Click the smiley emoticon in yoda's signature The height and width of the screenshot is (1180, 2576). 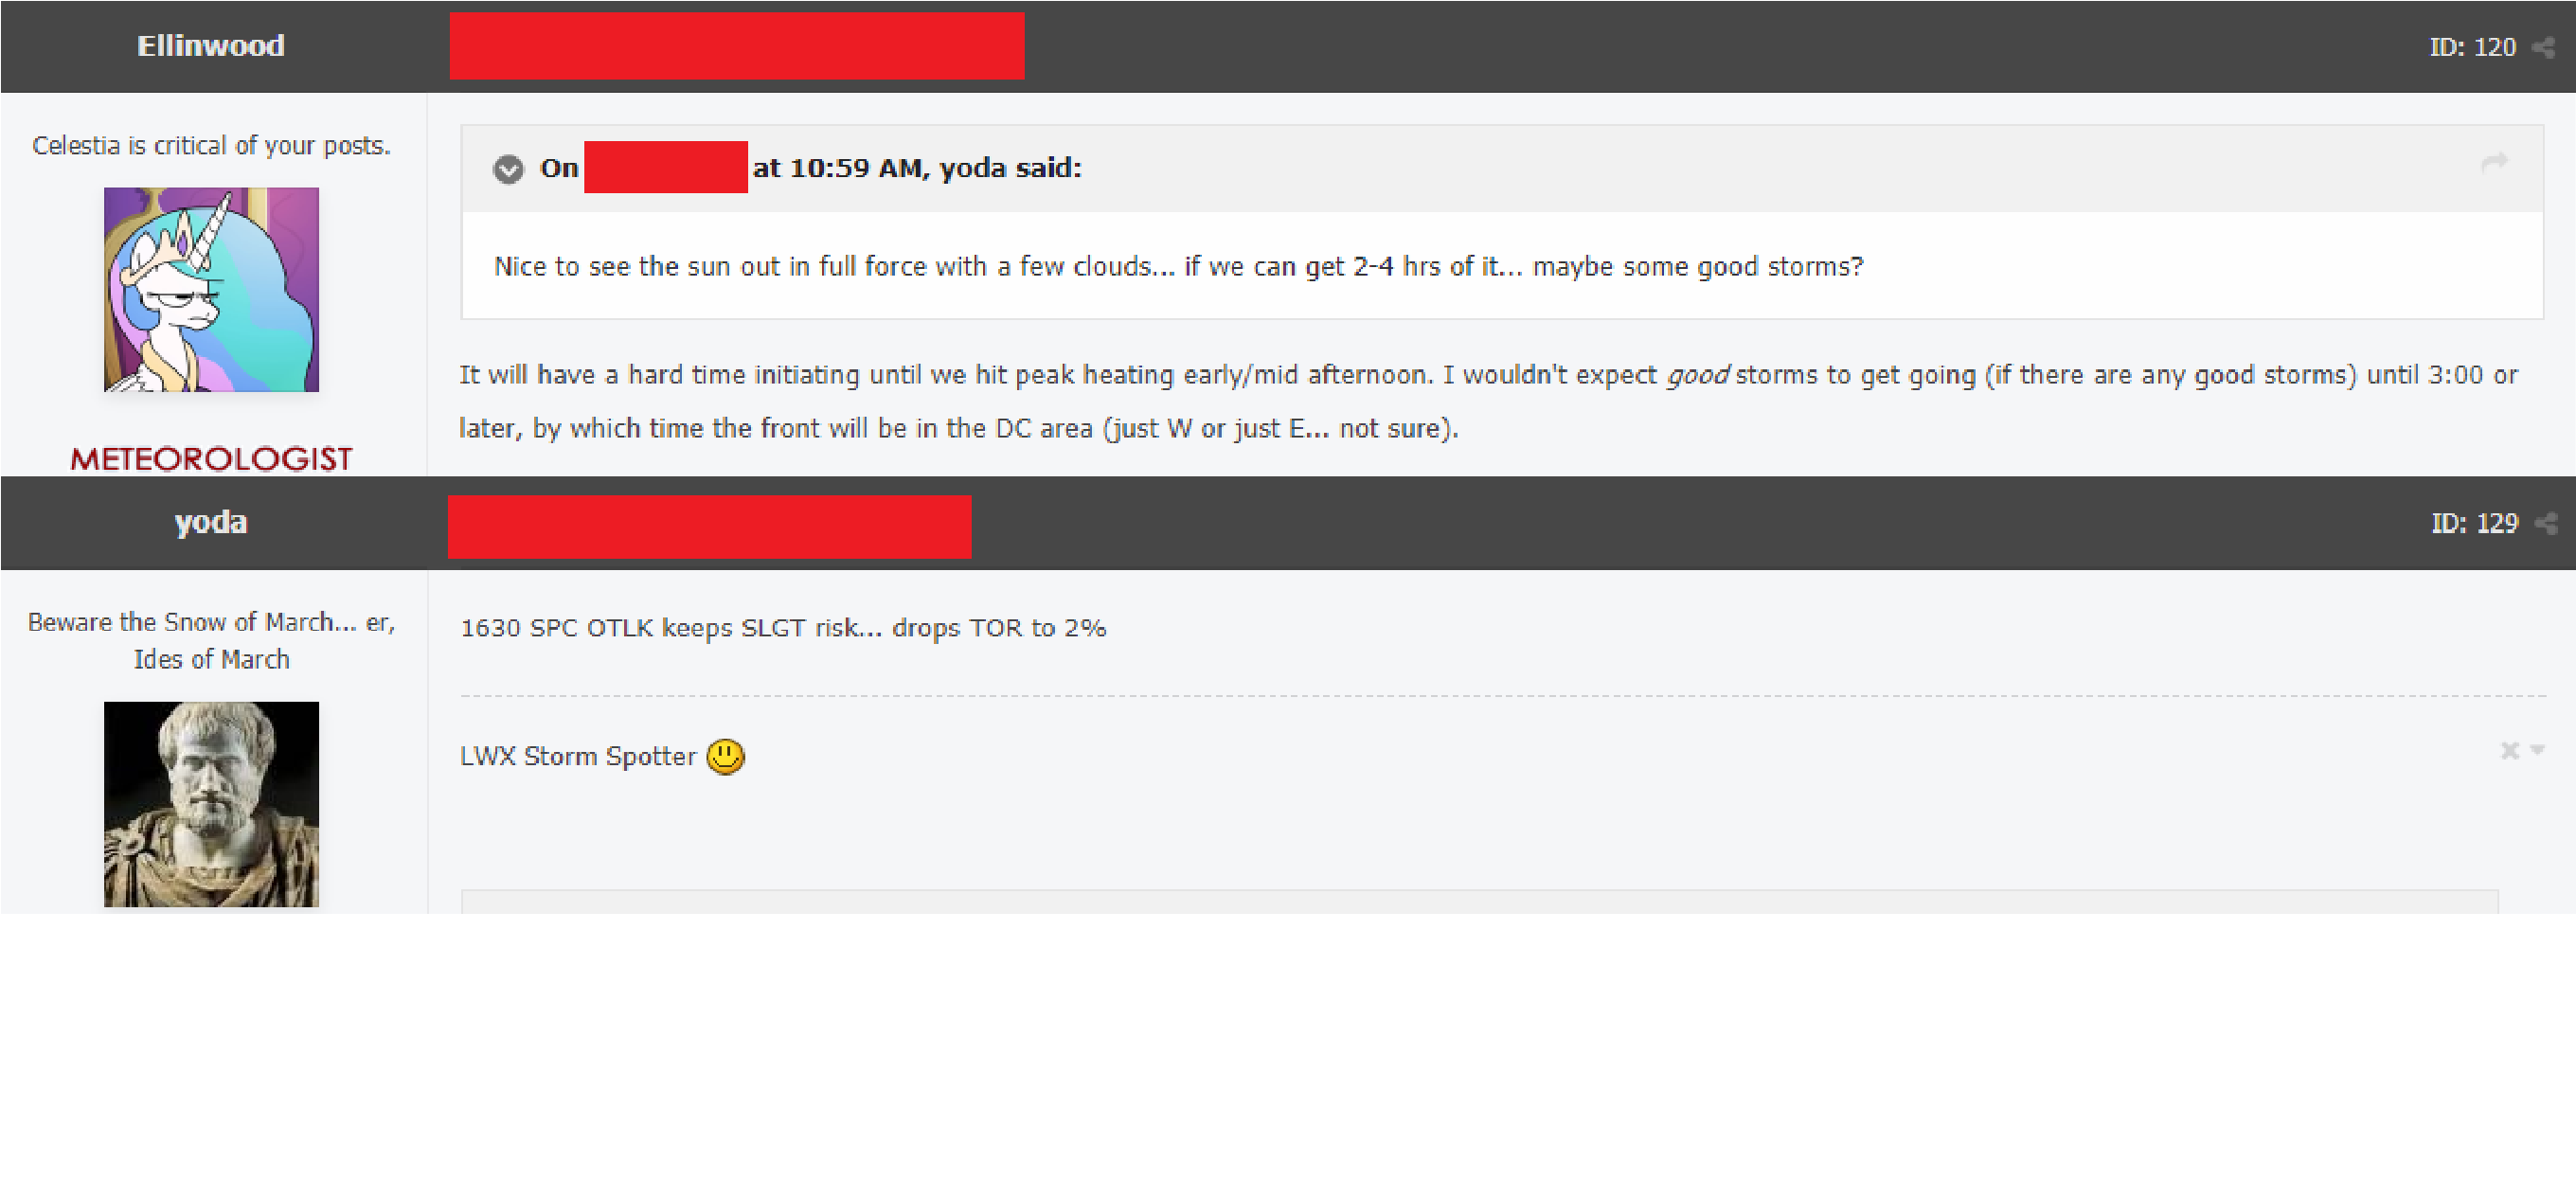(x=725, y=756)
